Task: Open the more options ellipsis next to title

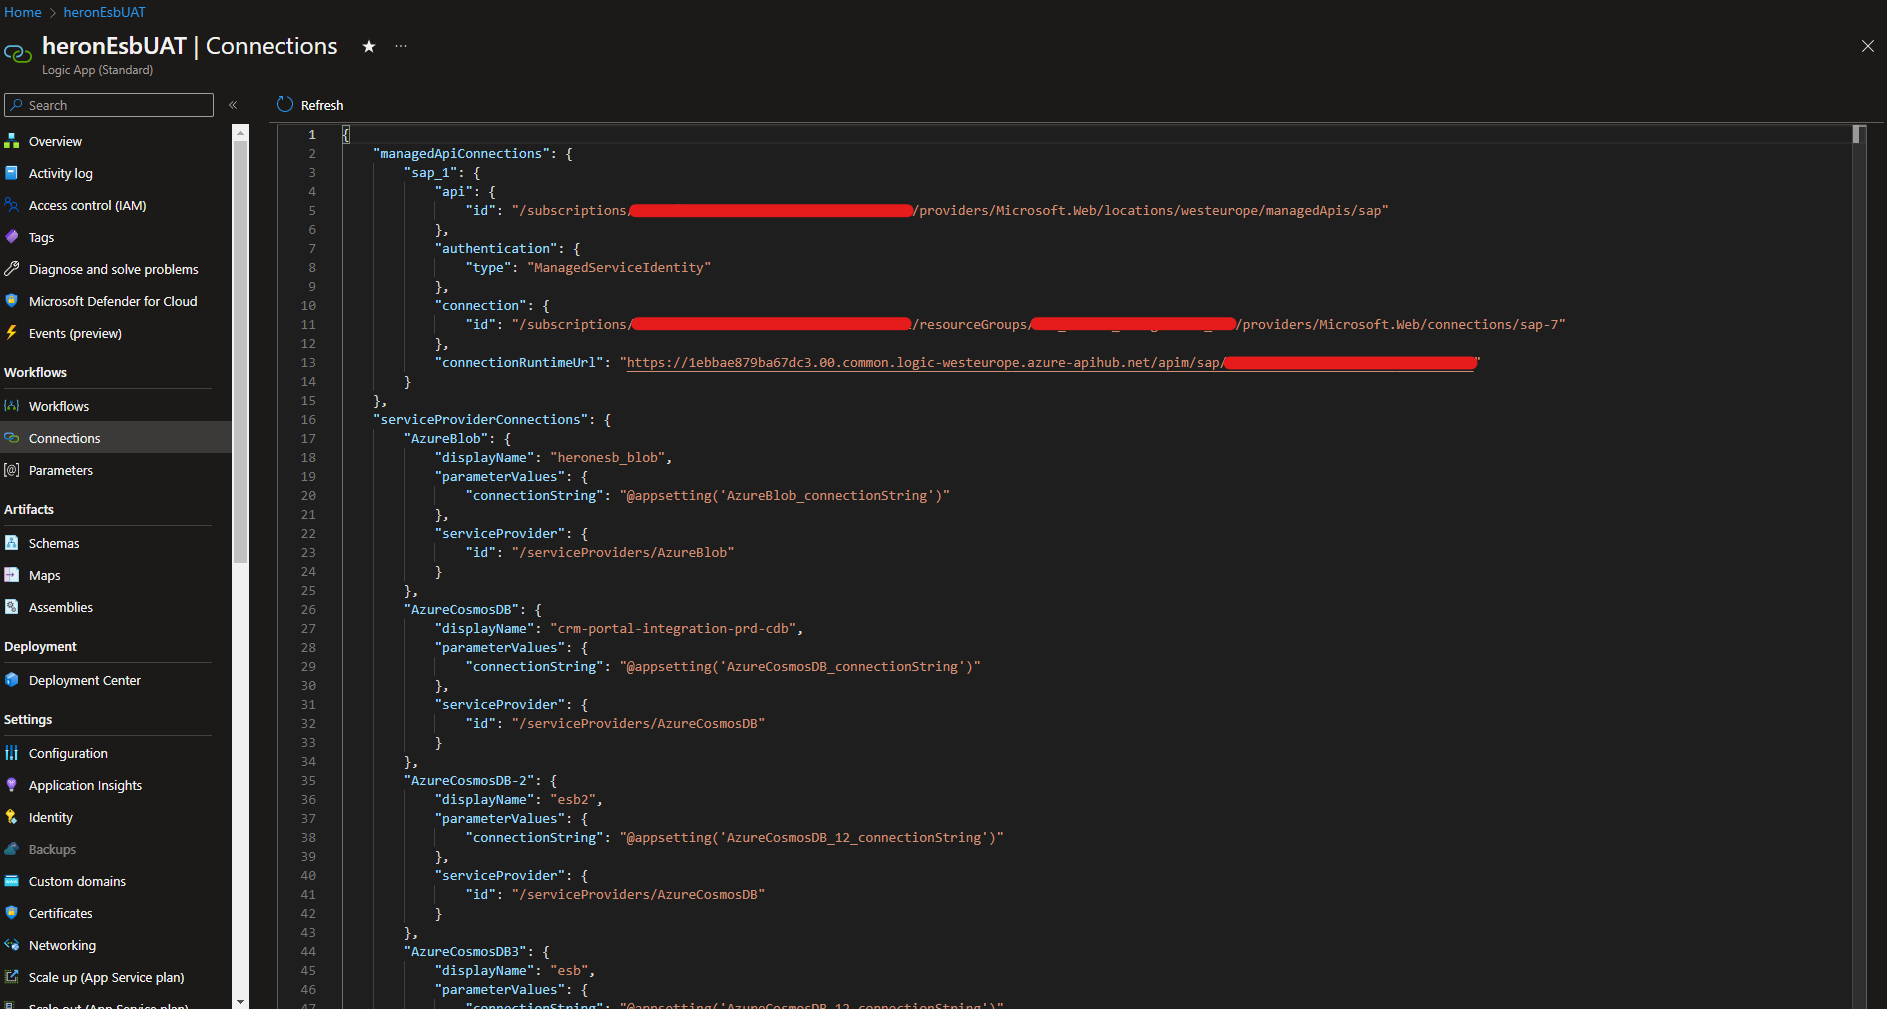Action: point(401,46)
